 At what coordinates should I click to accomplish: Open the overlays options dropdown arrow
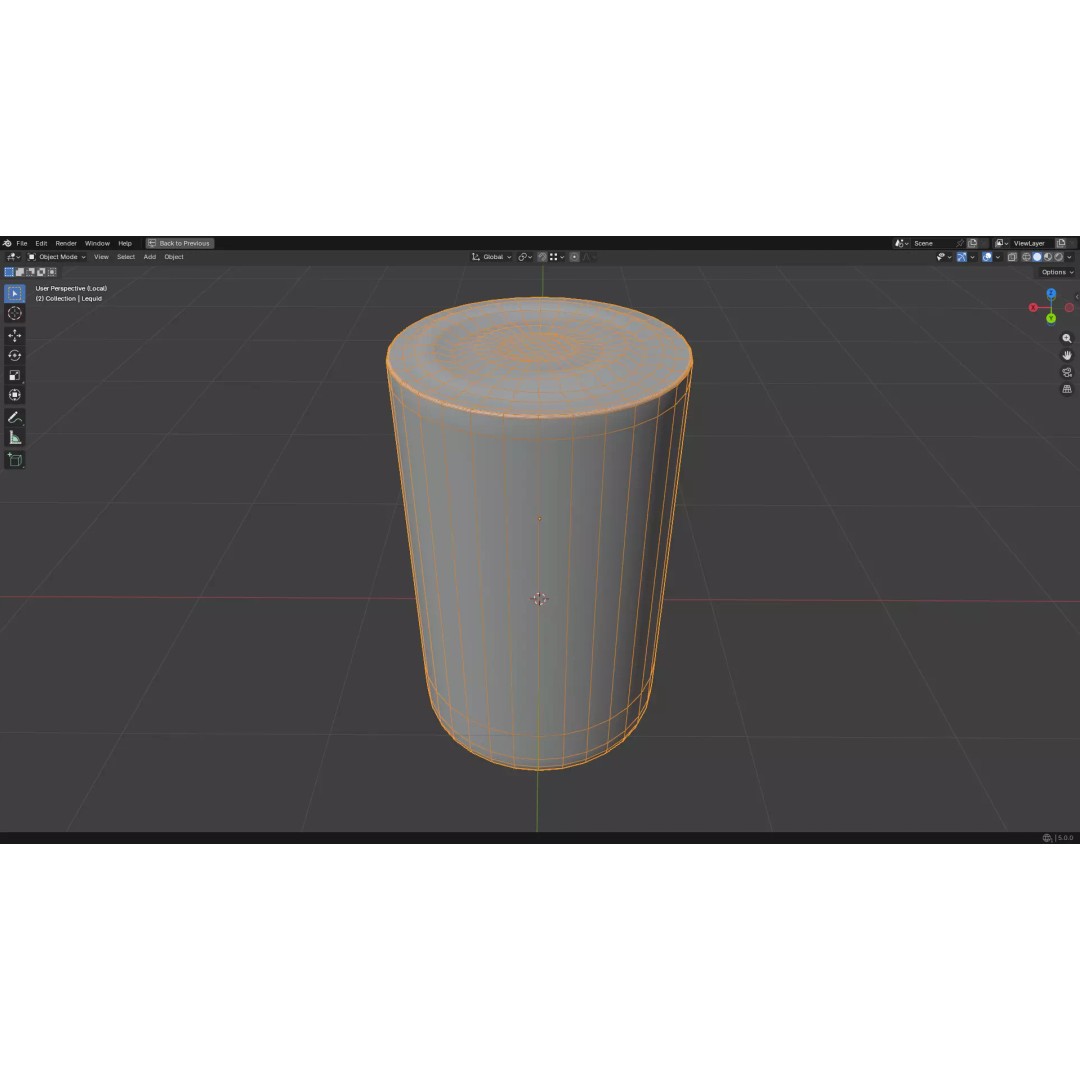point(997,257)
